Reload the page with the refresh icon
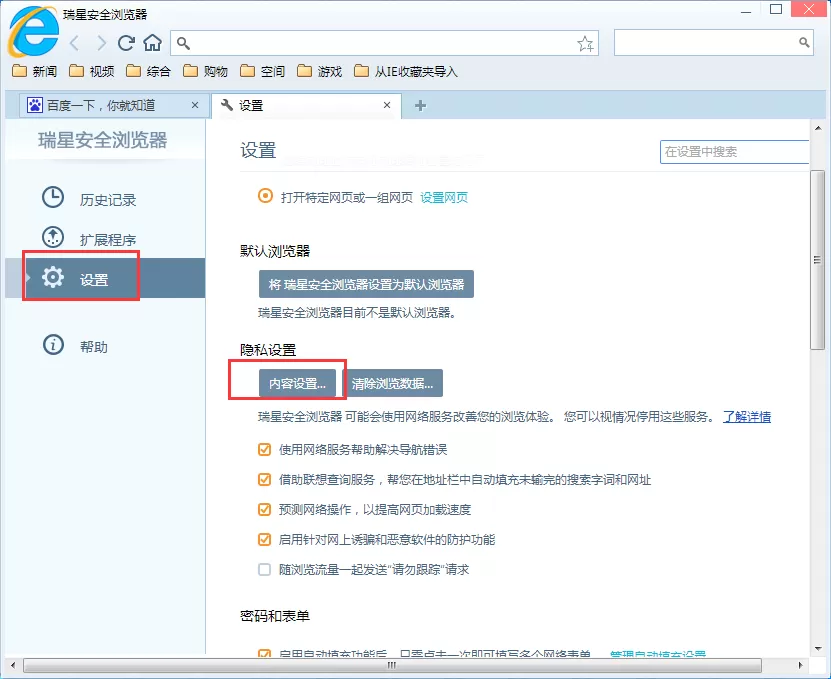Viewport: 831px width, 679px height. 126,43
